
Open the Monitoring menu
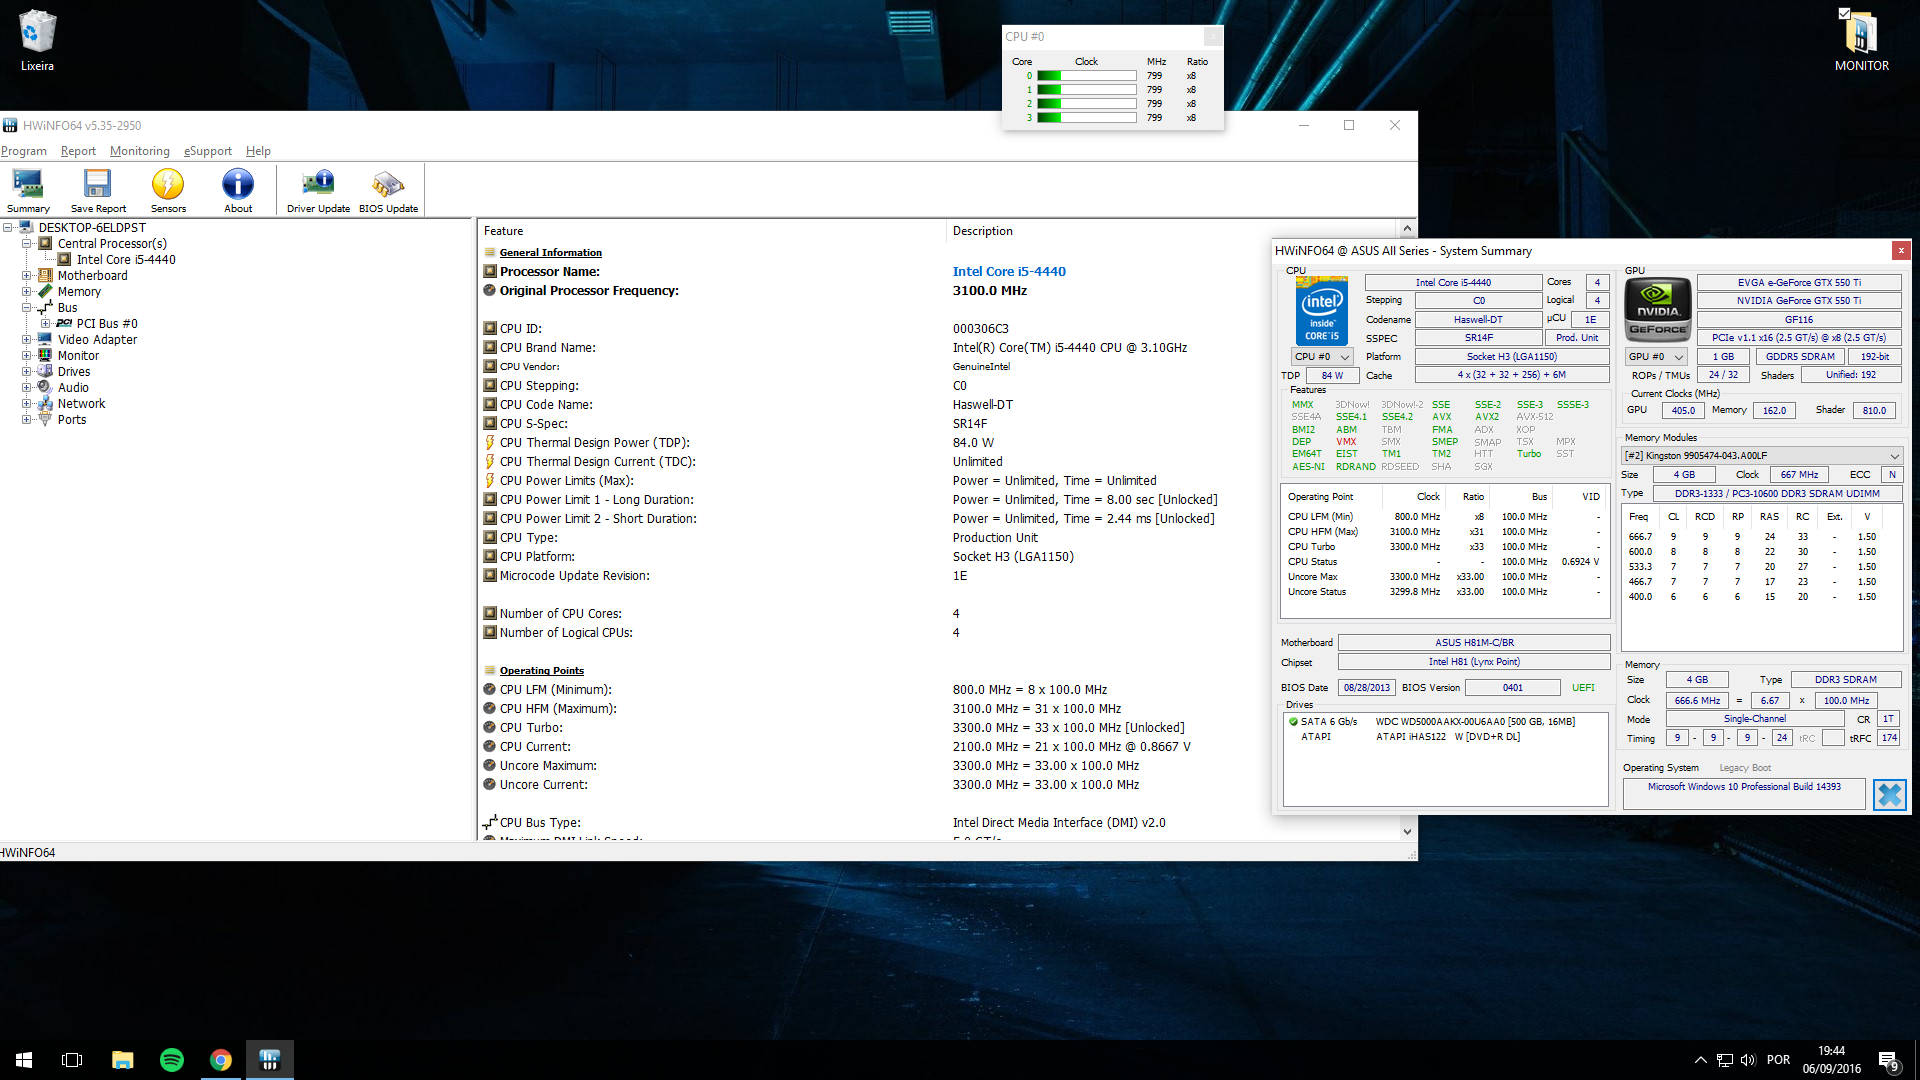[x=139, y=151]
